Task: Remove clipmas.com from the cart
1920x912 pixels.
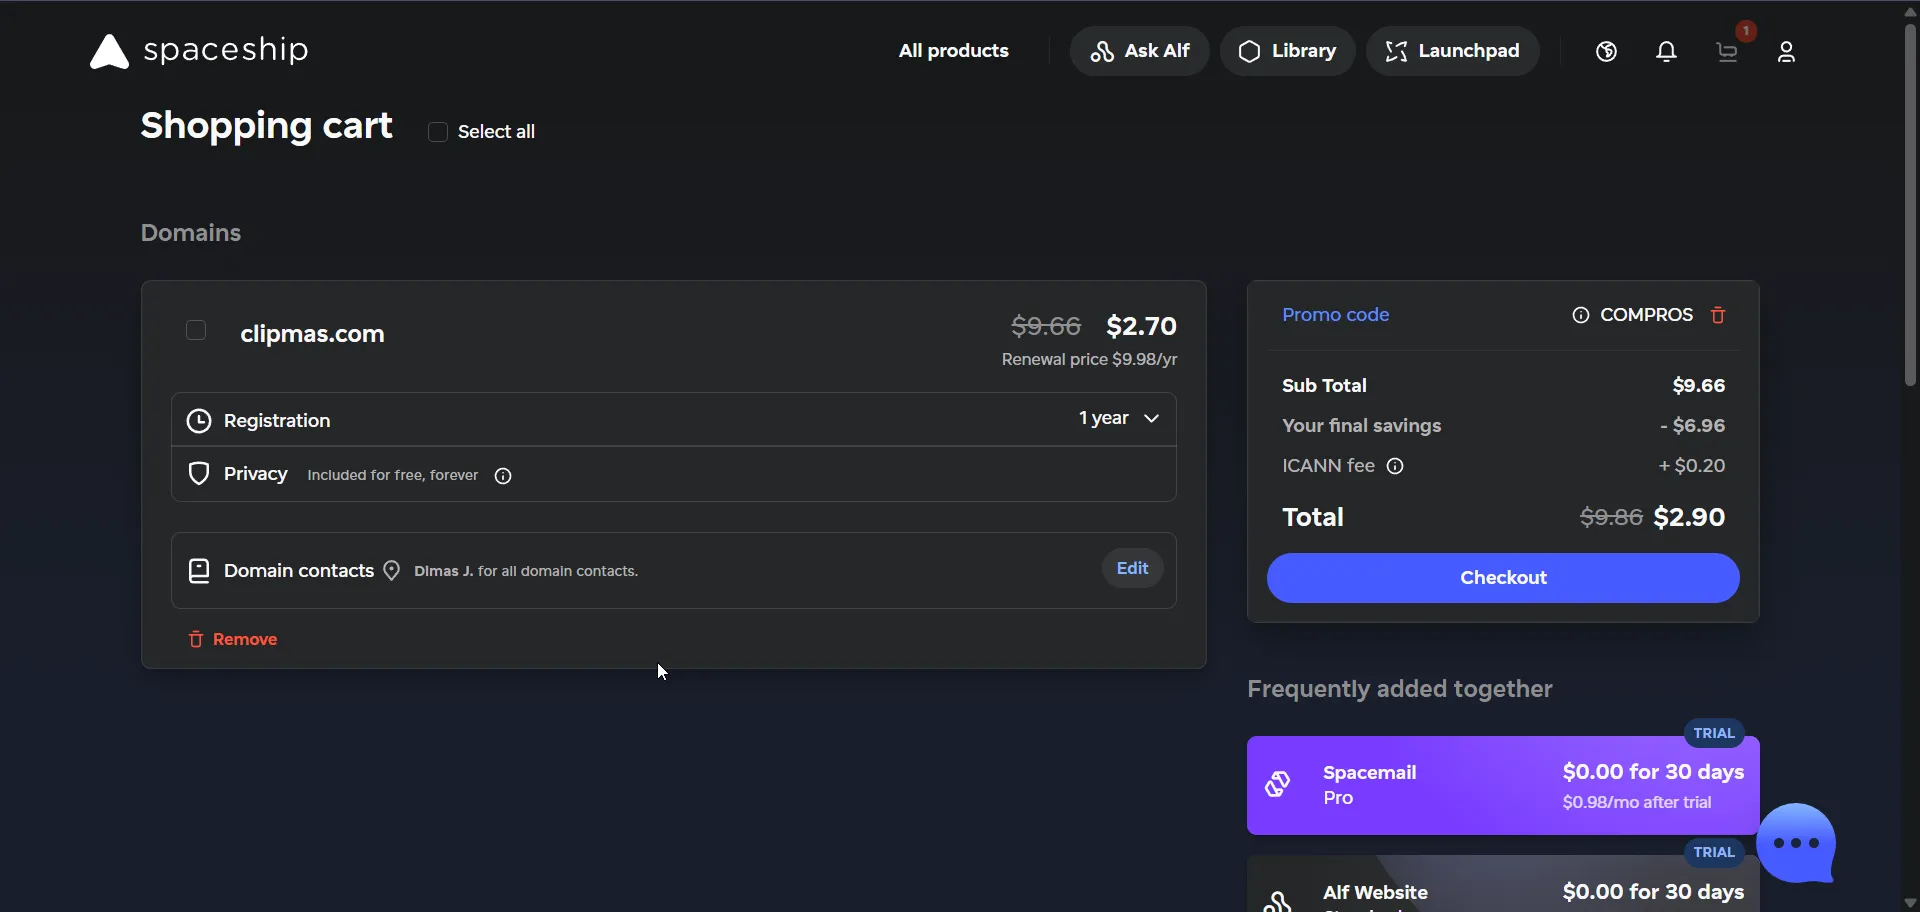Action: pos(233,639)
